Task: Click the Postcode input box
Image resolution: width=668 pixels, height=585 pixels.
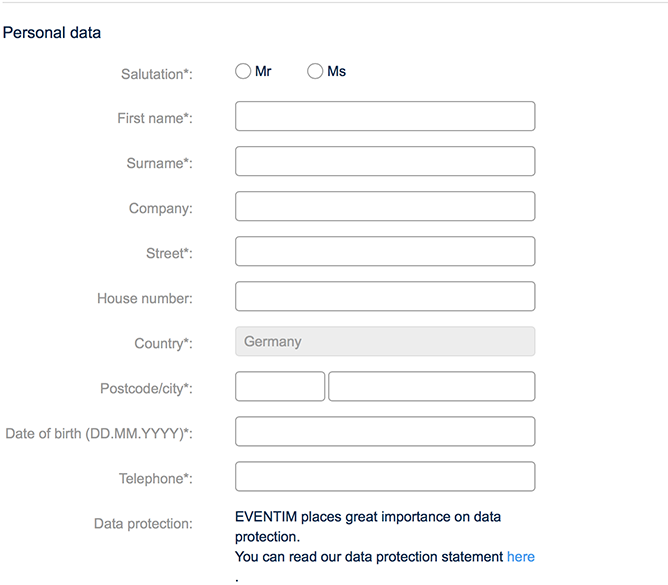Action: pyautogui.click(x=280, y=386)
